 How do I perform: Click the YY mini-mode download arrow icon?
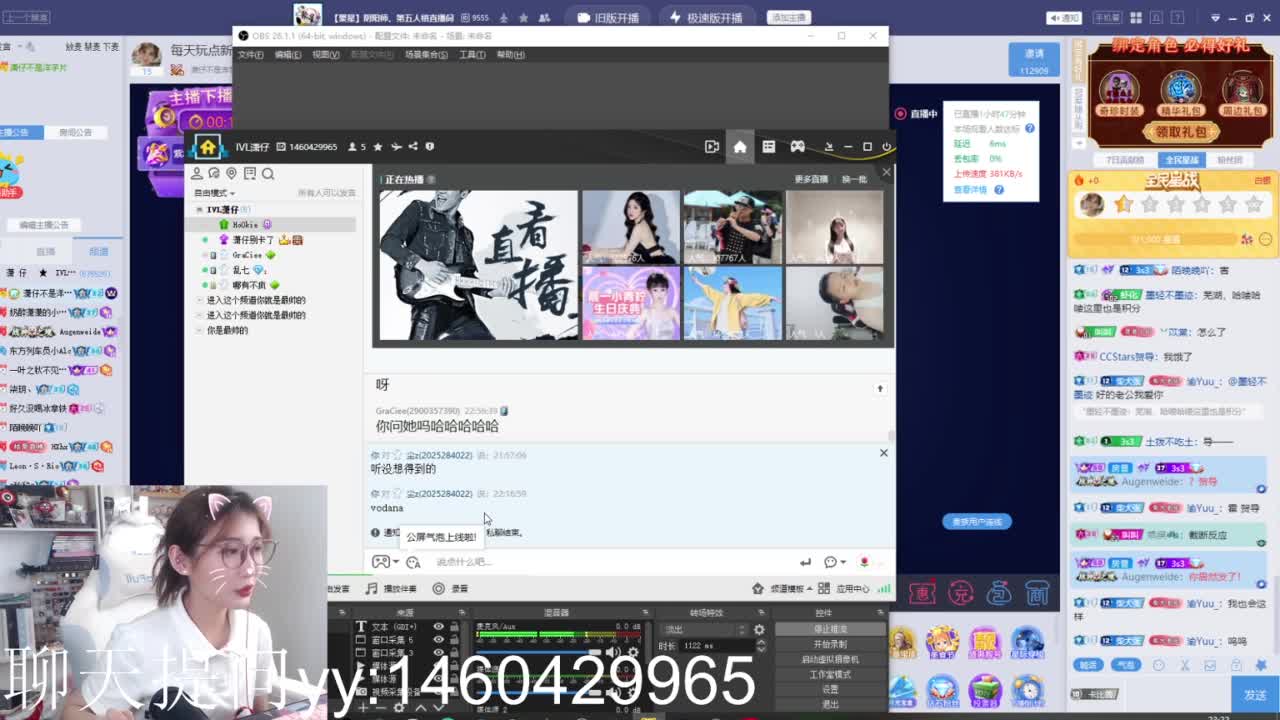pyautogui.click(x=828, y=147)
